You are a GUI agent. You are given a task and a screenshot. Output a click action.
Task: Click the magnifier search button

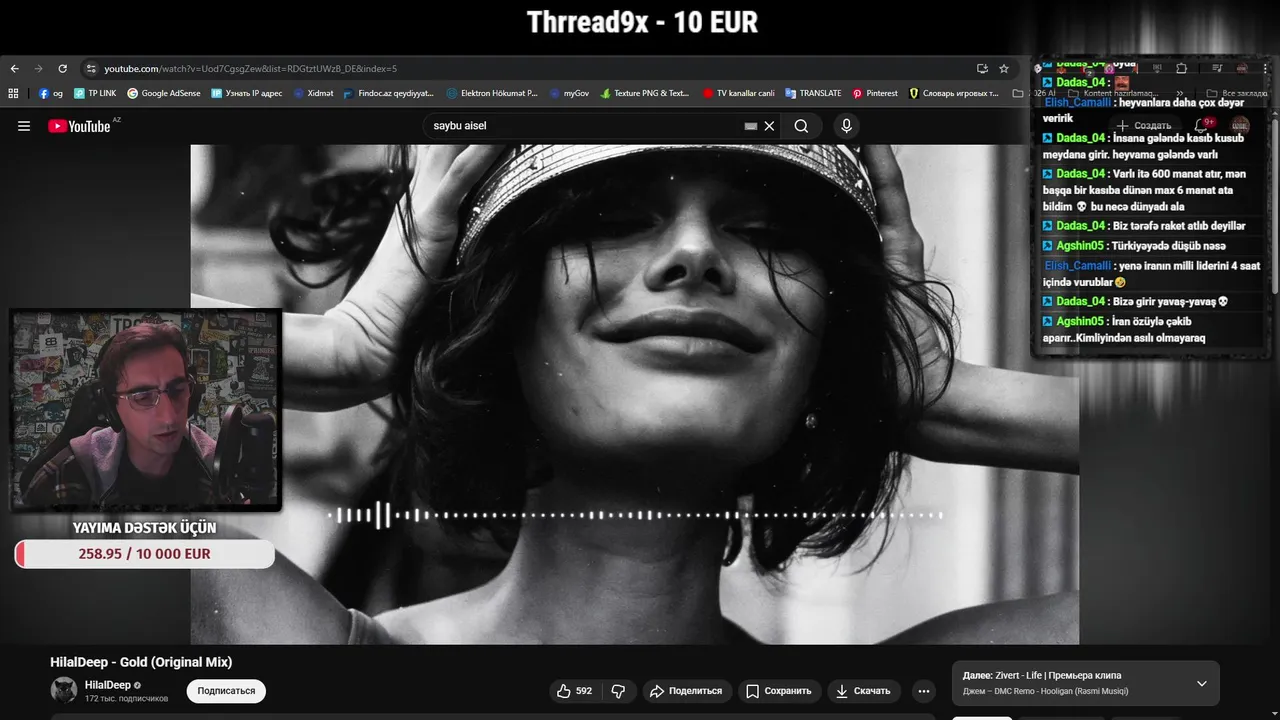click(x=801, y=126)
